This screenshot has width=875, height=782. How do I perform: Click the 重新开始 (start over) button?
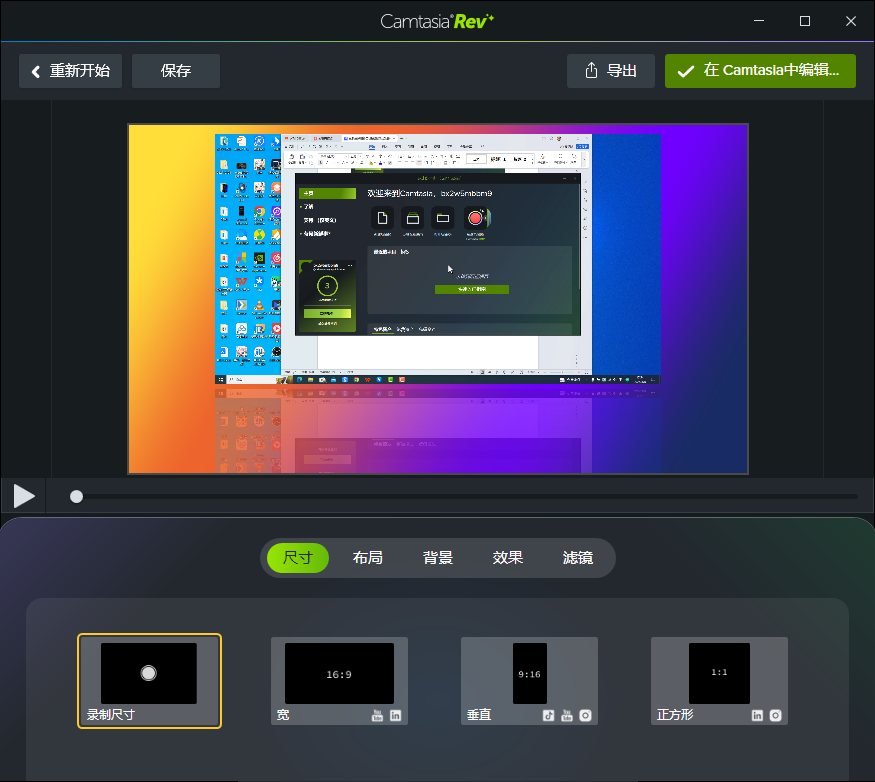tap(70, 71)
